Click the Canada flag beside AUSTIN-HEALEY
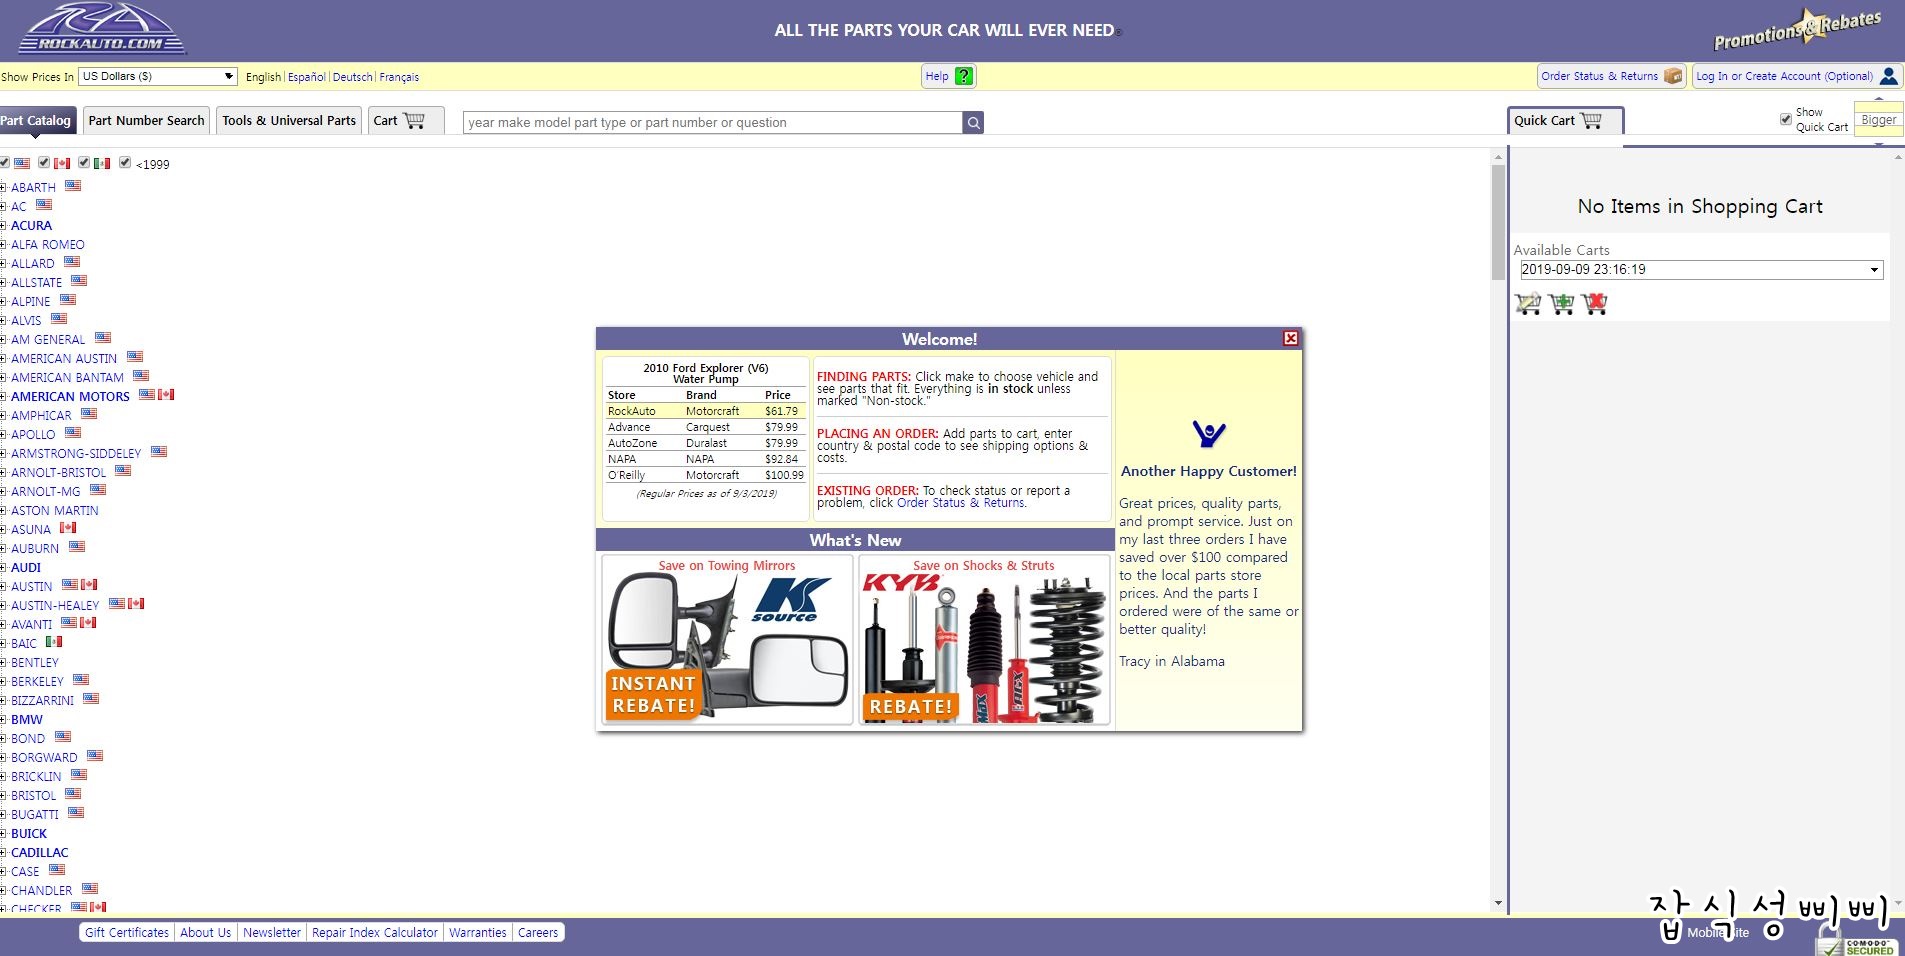The image size is (1905, 956). coord(136,604)
